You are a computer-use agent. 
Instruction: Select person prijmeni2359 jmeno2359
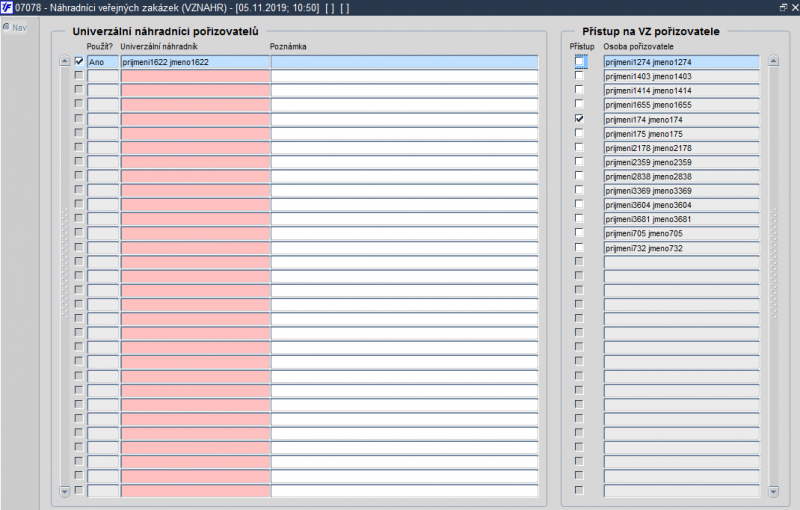681,163
